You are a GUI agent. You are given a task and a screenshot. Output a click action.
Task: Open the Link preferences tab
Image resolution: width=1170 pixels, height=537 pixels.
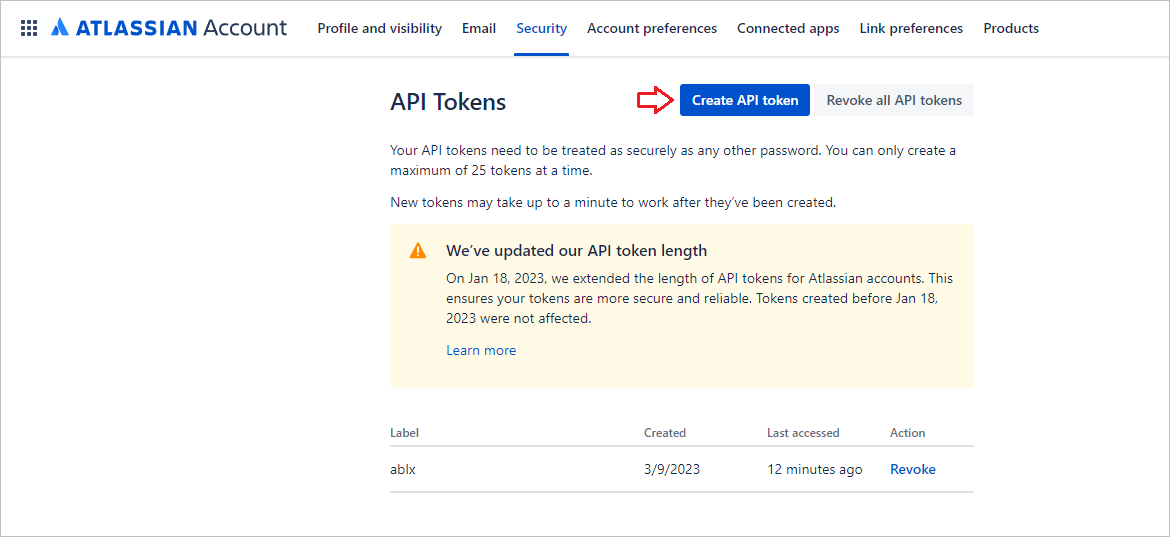pyautogui.click(x=911, y=28)
